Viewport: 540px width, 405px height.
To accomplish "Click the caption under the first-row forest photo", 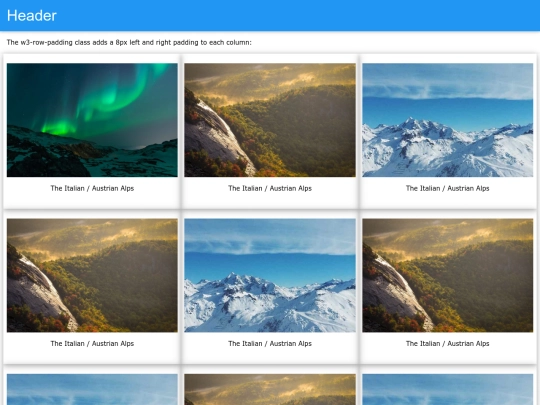I will [270, 188].
